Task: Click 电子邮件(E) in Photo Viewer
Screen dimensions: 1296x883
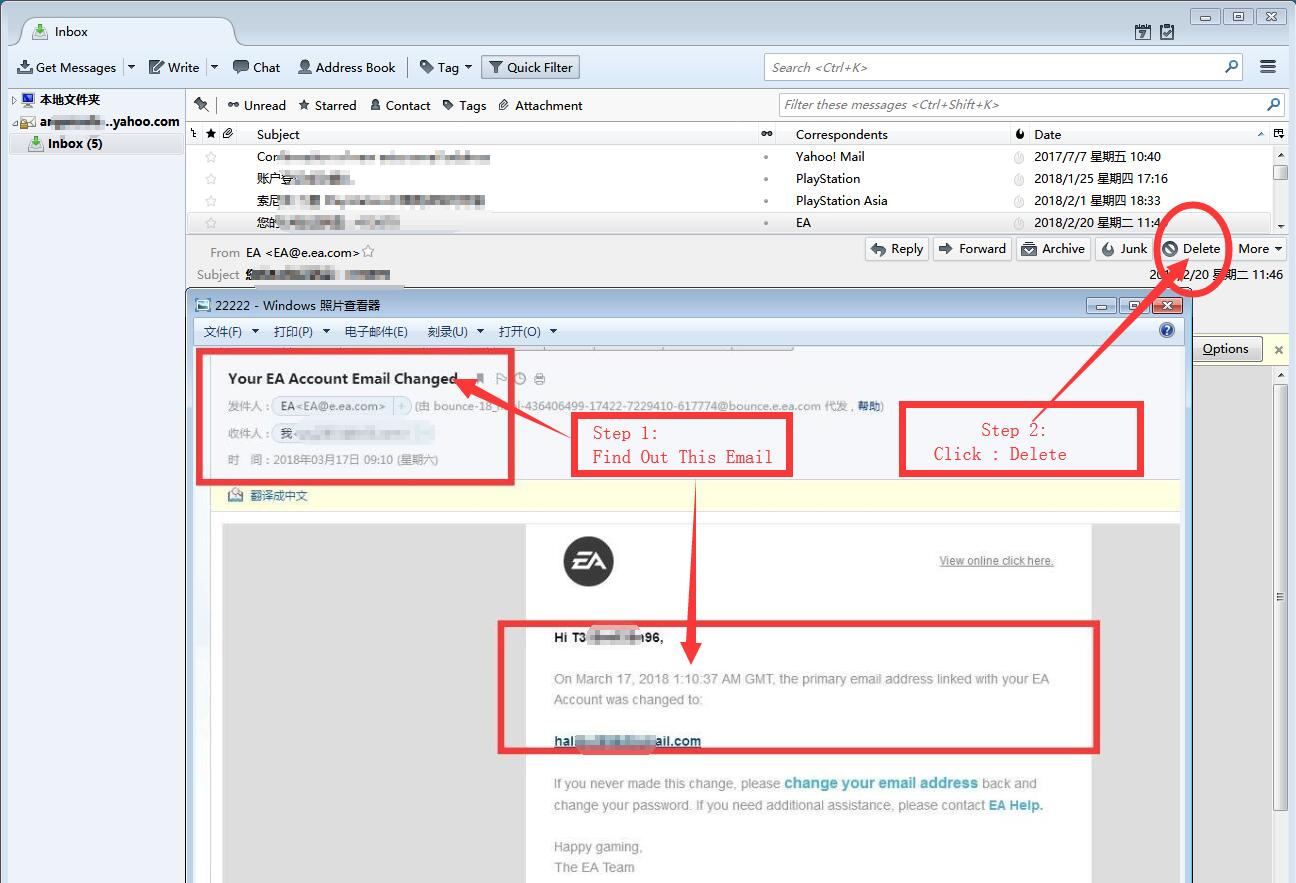Action: point(376,331)
